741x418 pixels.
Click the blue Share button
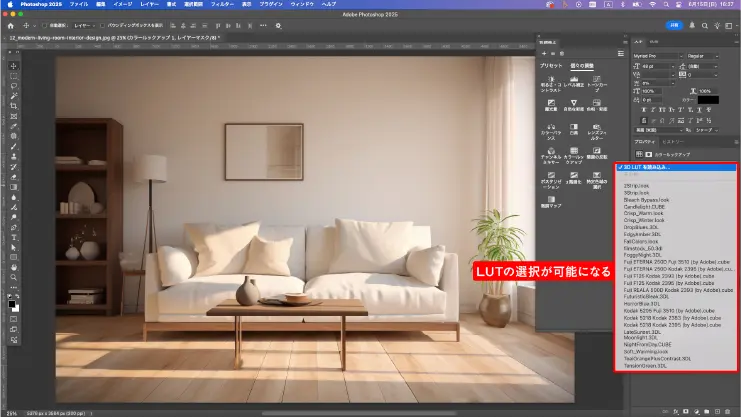[674, 26]
